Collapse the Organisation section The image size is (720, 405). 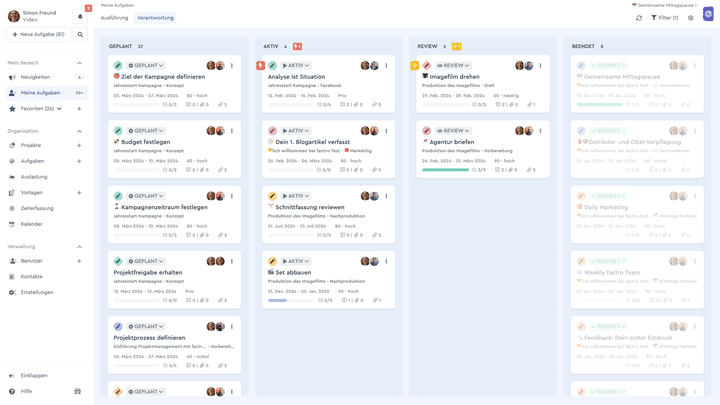(79, 131)
